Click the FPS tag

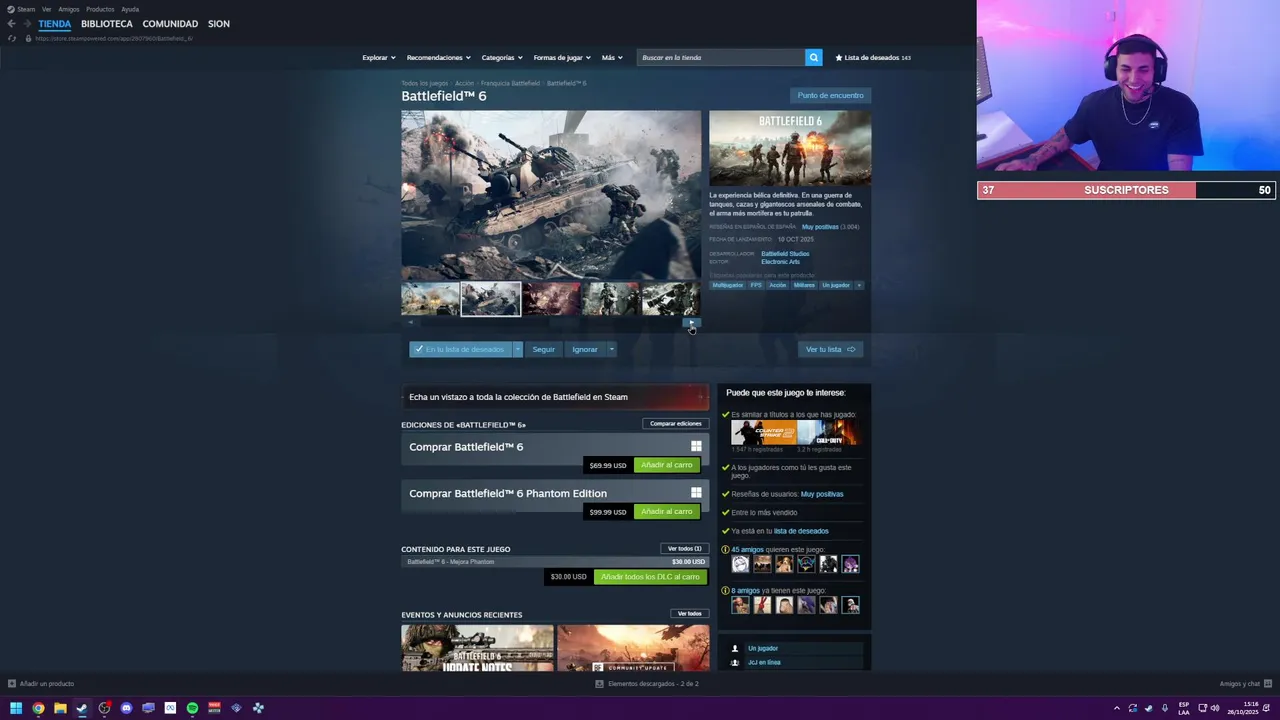(756, 285)
